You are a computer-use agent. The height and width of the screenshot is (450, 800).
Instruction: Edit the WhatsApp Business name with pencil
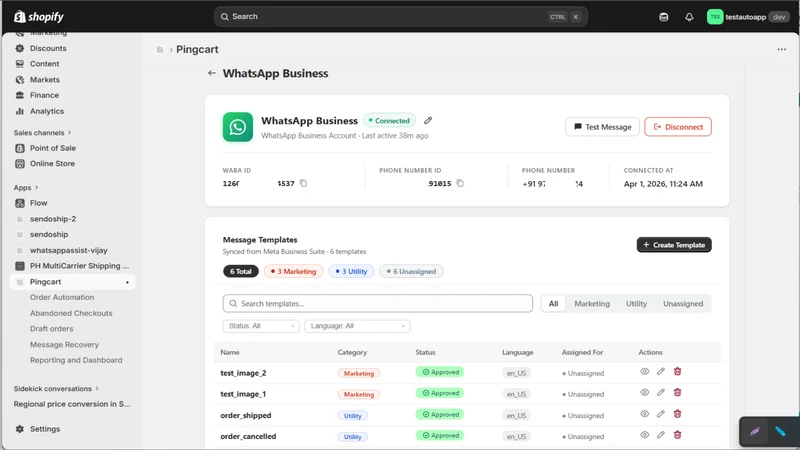[428, 120]
